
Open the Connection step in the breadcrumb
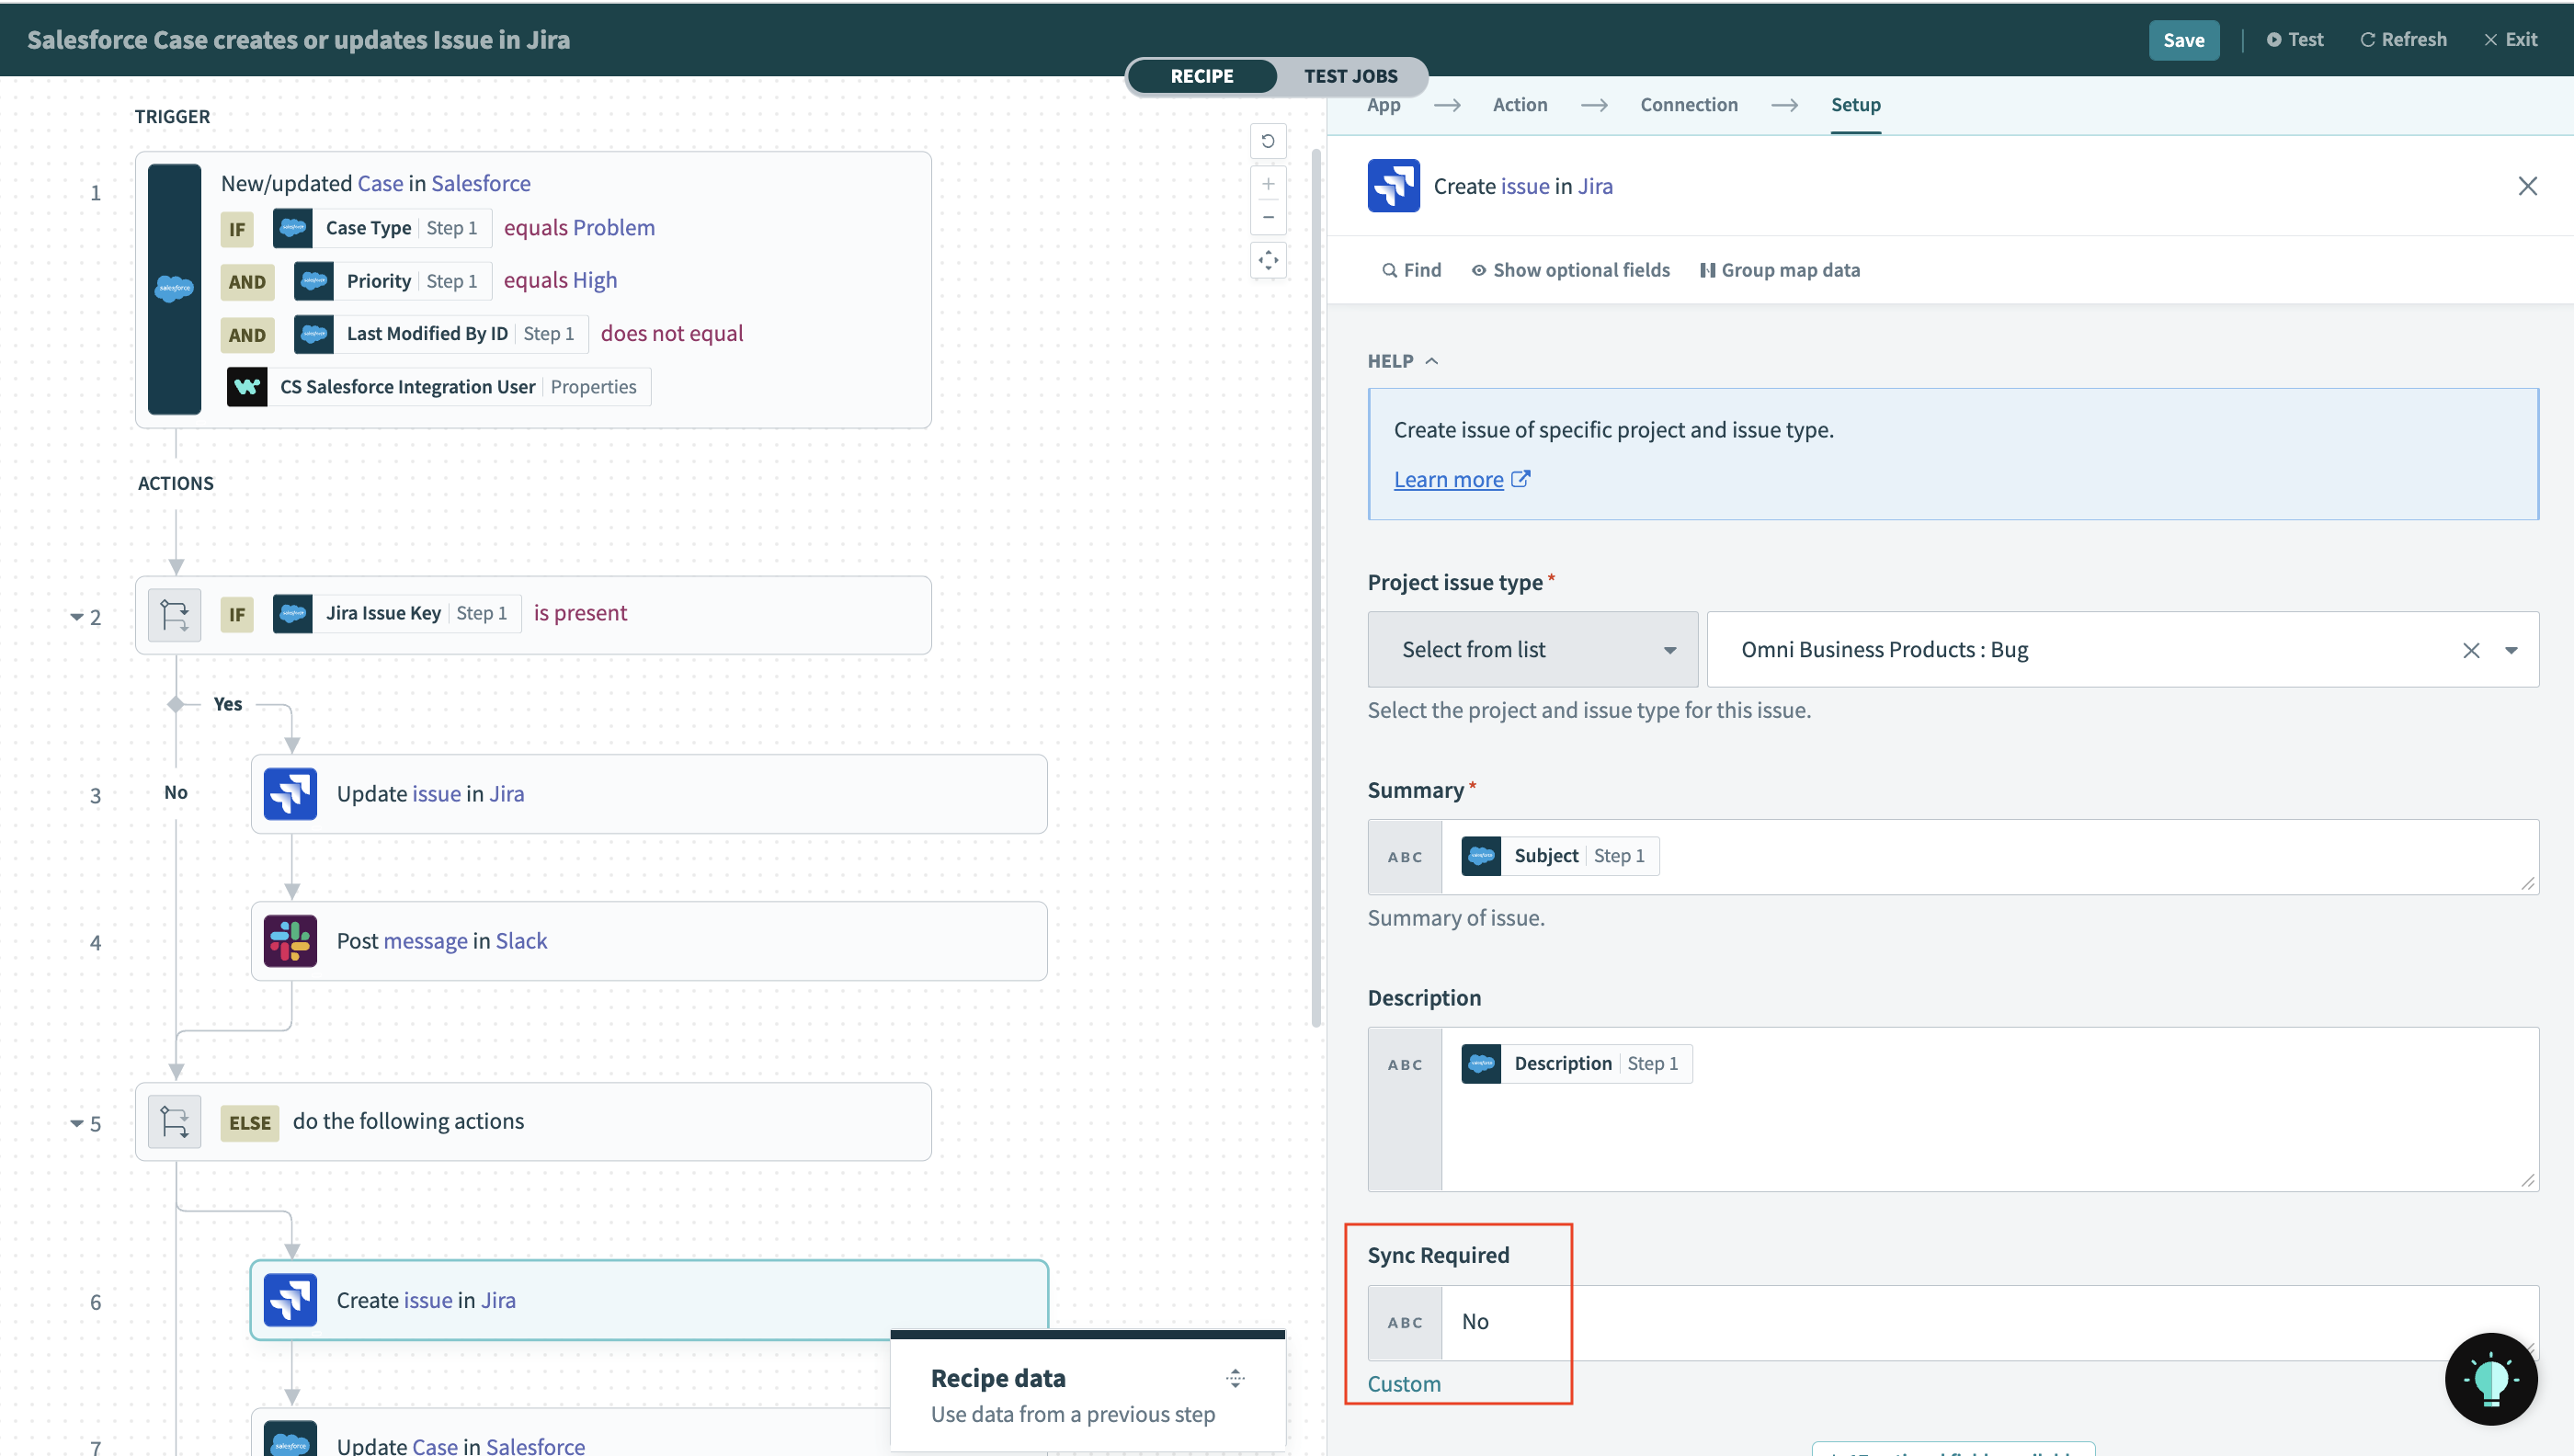(1688, 104)
